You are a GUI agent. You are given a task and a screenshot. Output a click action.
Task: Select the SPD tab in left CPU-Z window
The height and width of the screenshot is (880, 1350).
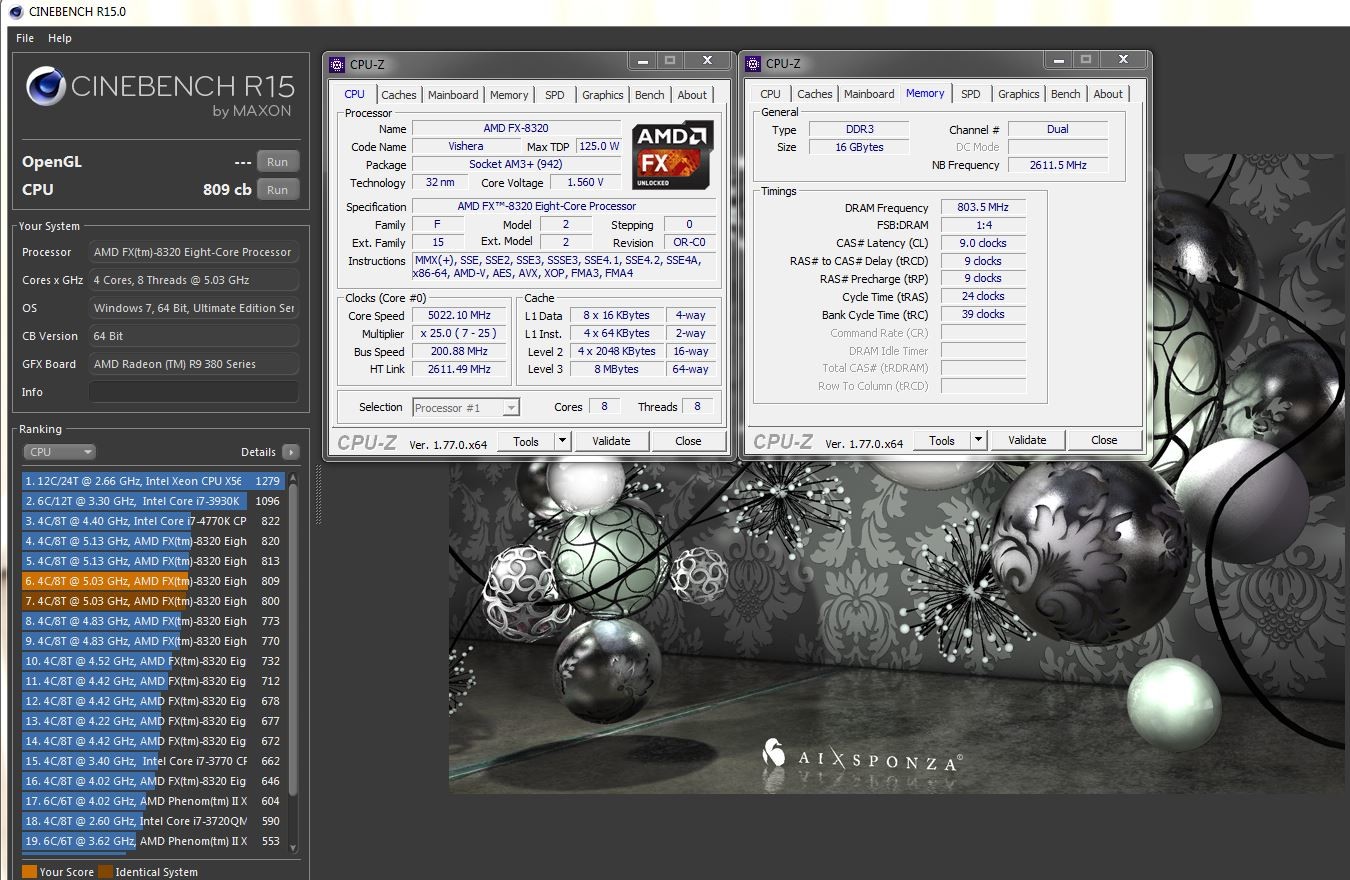coord(554,95)
